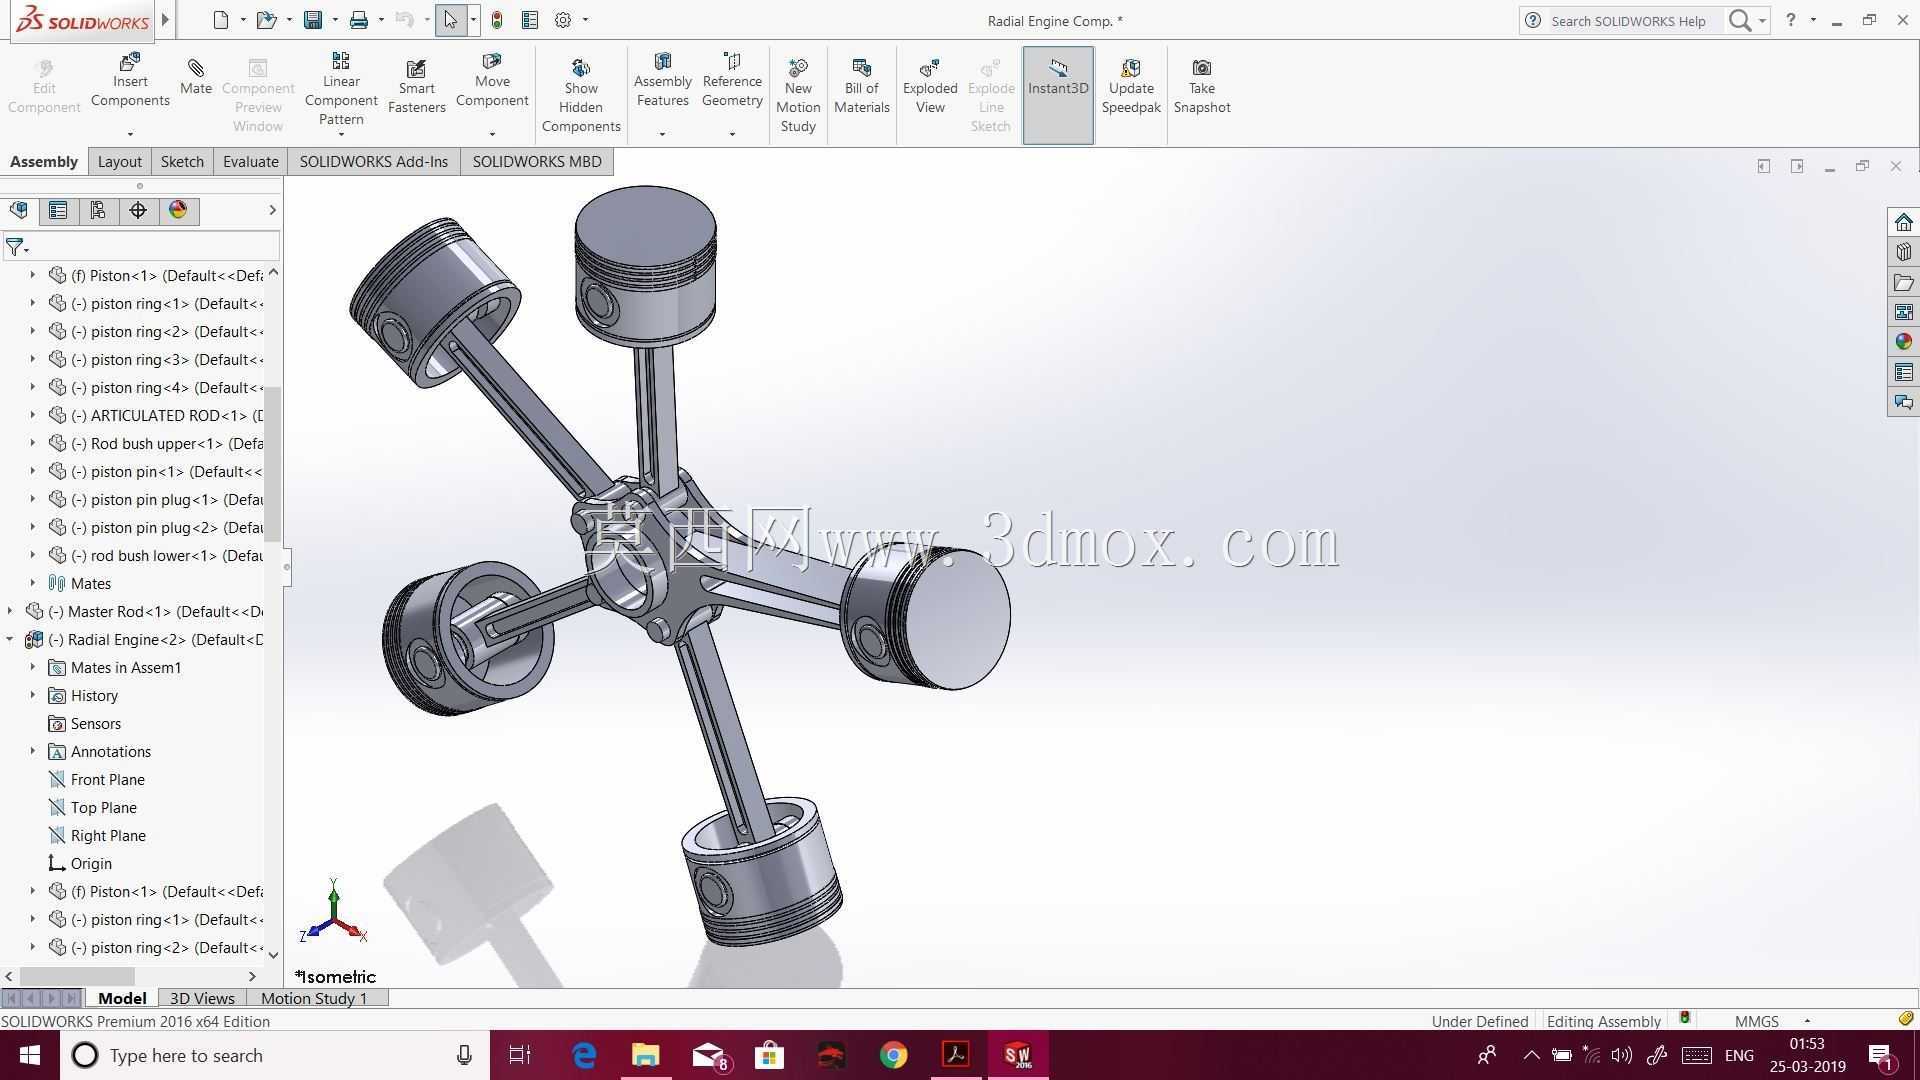Image resolution: width=1920 pixels, height=1080 pixels.
Task: Select the Mate tool
Action: pyautogui.click(x=196, y=77)
